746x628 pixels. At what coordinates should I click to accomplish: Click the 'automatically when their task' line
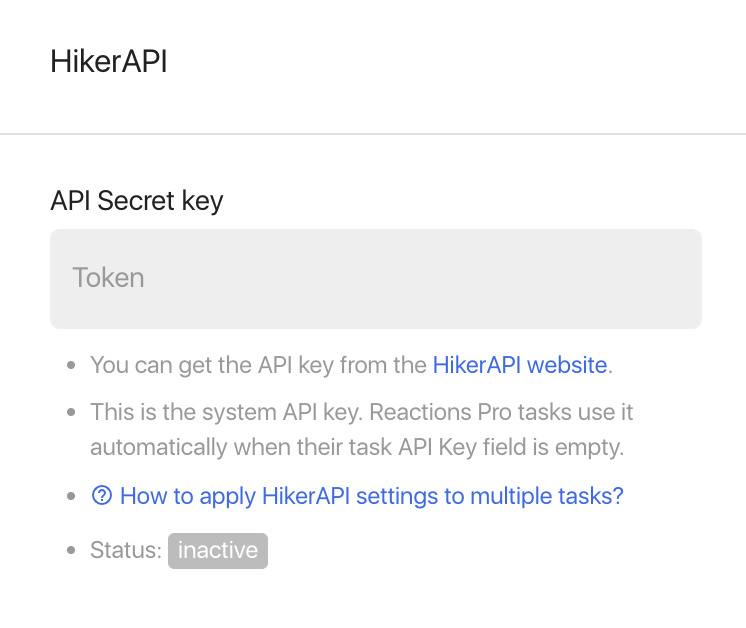pyautogui.click(x=357, y=447)
